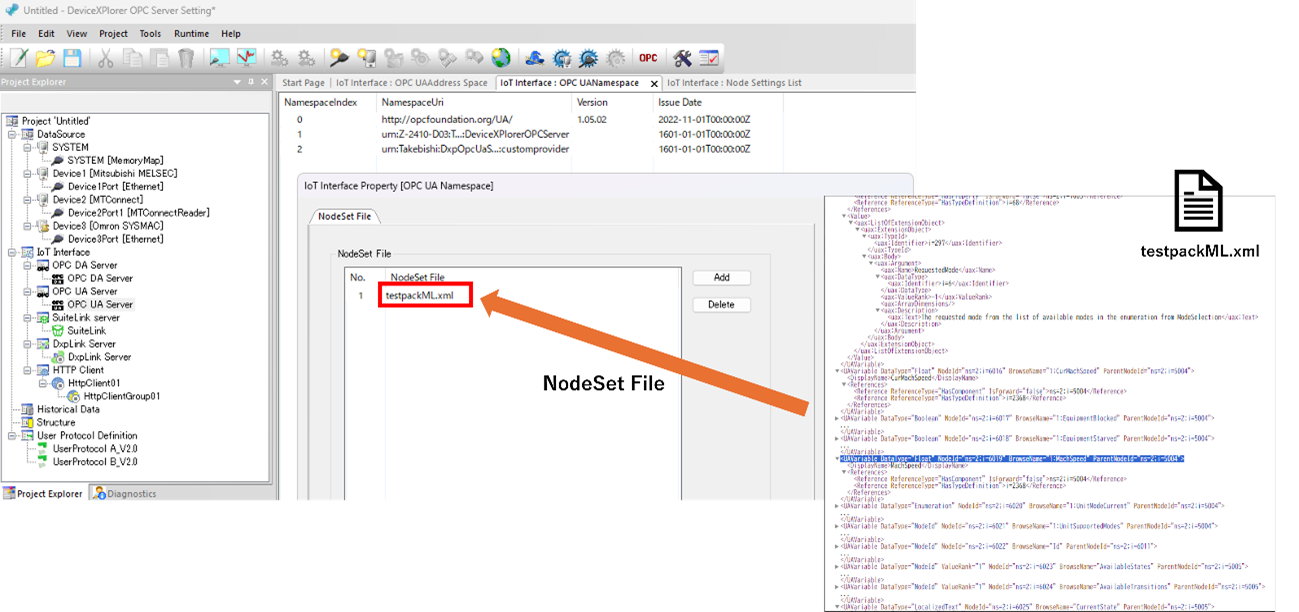Viewport: 1299px width, 612px height.
Task: Switch to the Diagnostics tab
Action: click(126, 493)
